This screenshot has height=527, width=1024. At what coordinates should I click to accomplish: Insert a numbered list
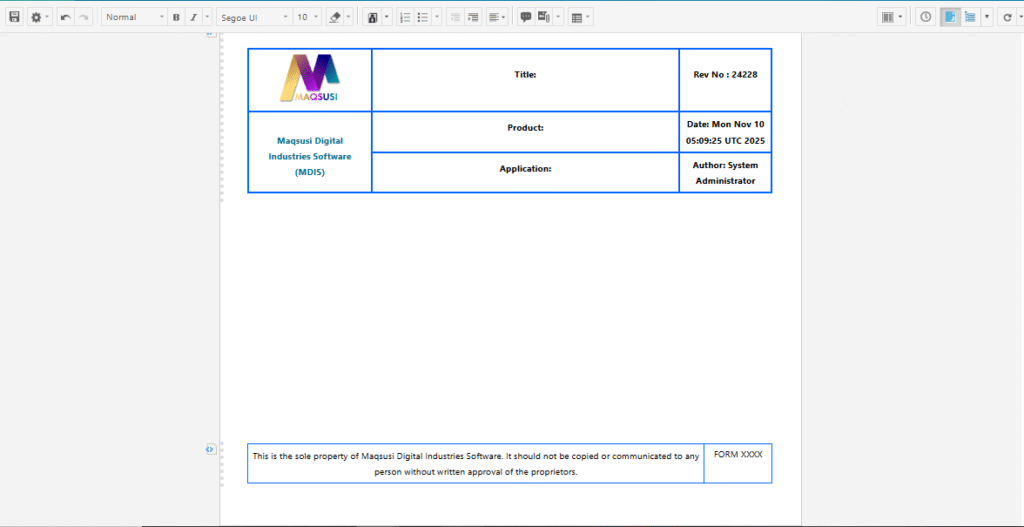pyautogui.click(x=404, y=17)
